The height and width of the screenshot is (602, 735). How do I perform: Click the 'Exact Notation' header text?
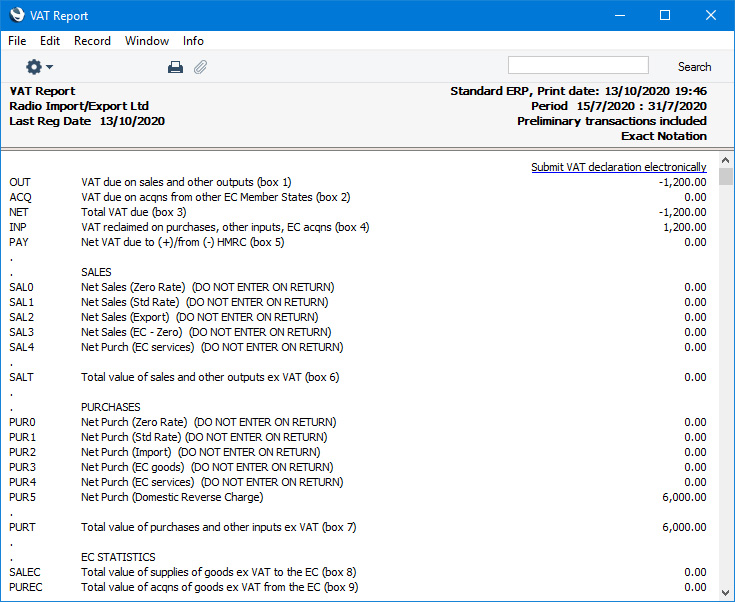point(664,136)
